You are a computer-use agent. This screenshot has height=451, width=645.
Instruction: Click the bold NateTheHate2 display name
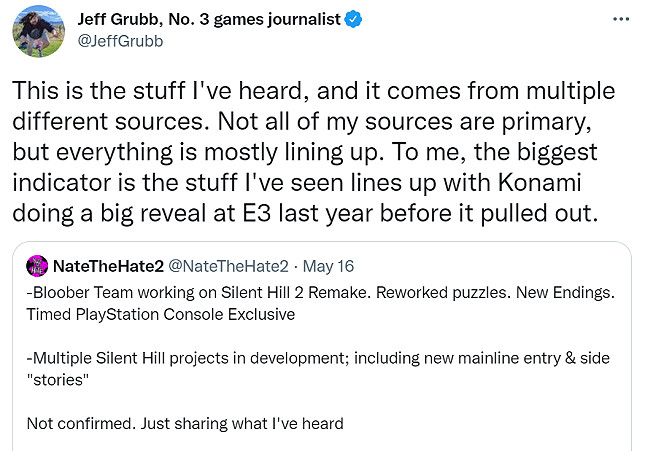pyautogui.click(x=111, y=267)
